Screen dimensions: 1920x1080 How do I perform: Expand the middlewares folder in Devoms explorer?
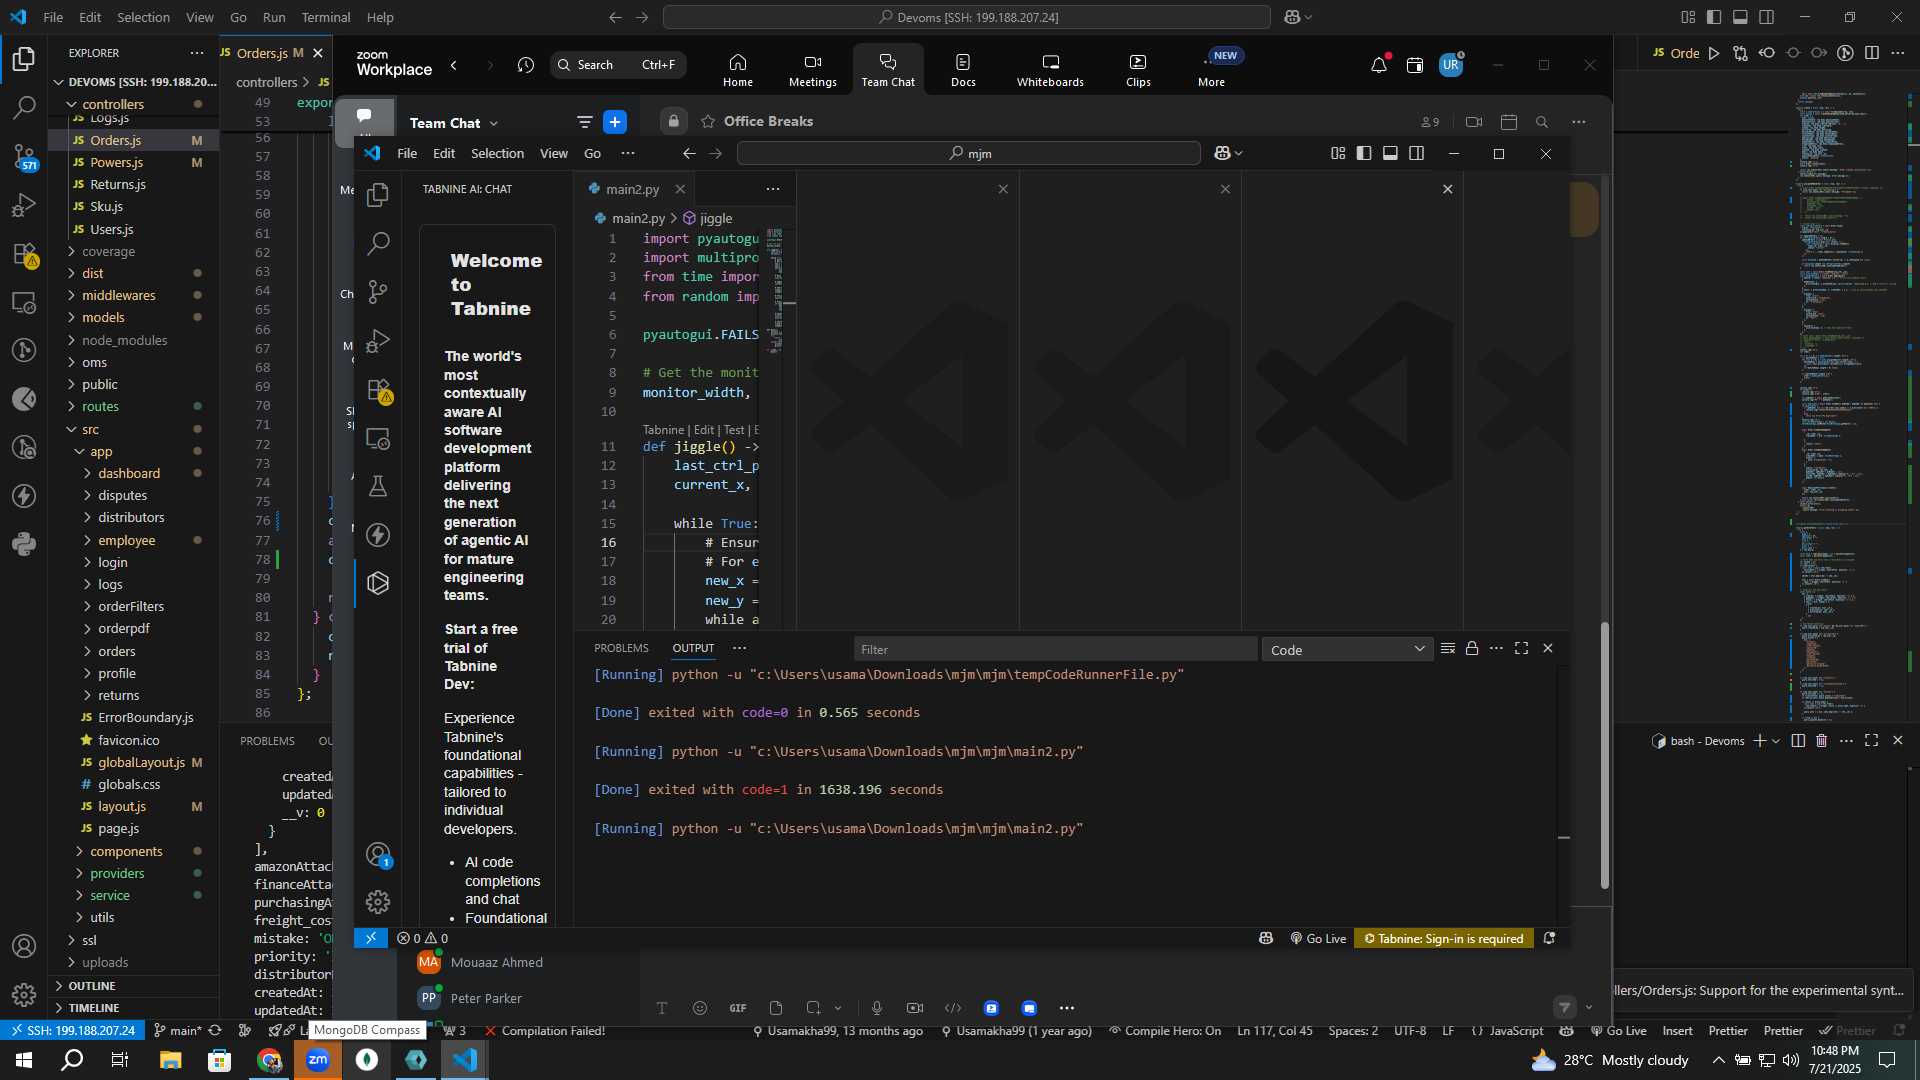click(x=134, y=295)
